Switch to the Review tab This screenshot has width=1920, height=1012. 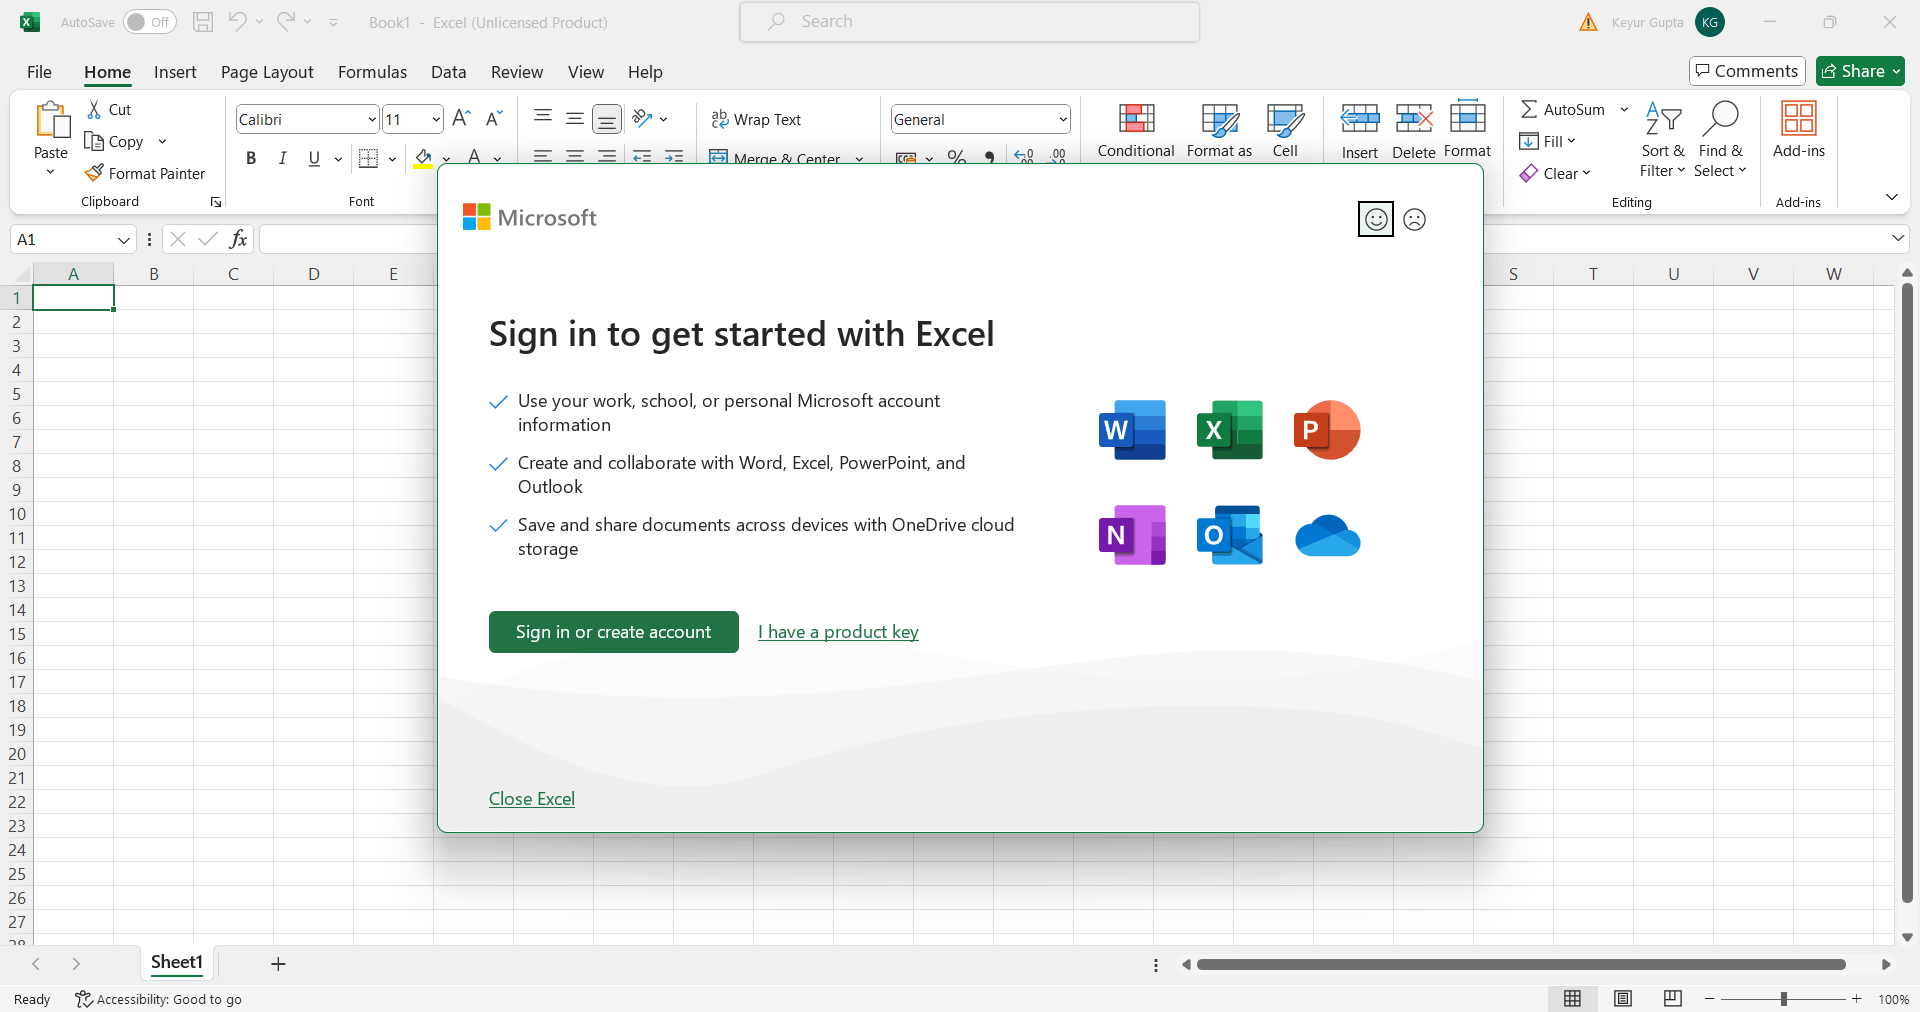[517, 72]
